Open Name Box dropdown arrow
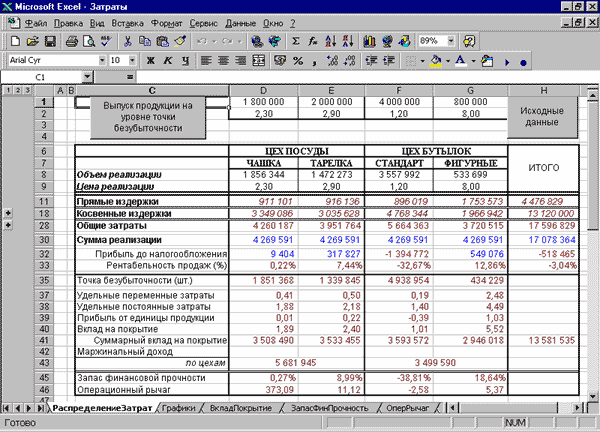The width and height of the screenshot is (600, 432). click(x=87, y=77)
